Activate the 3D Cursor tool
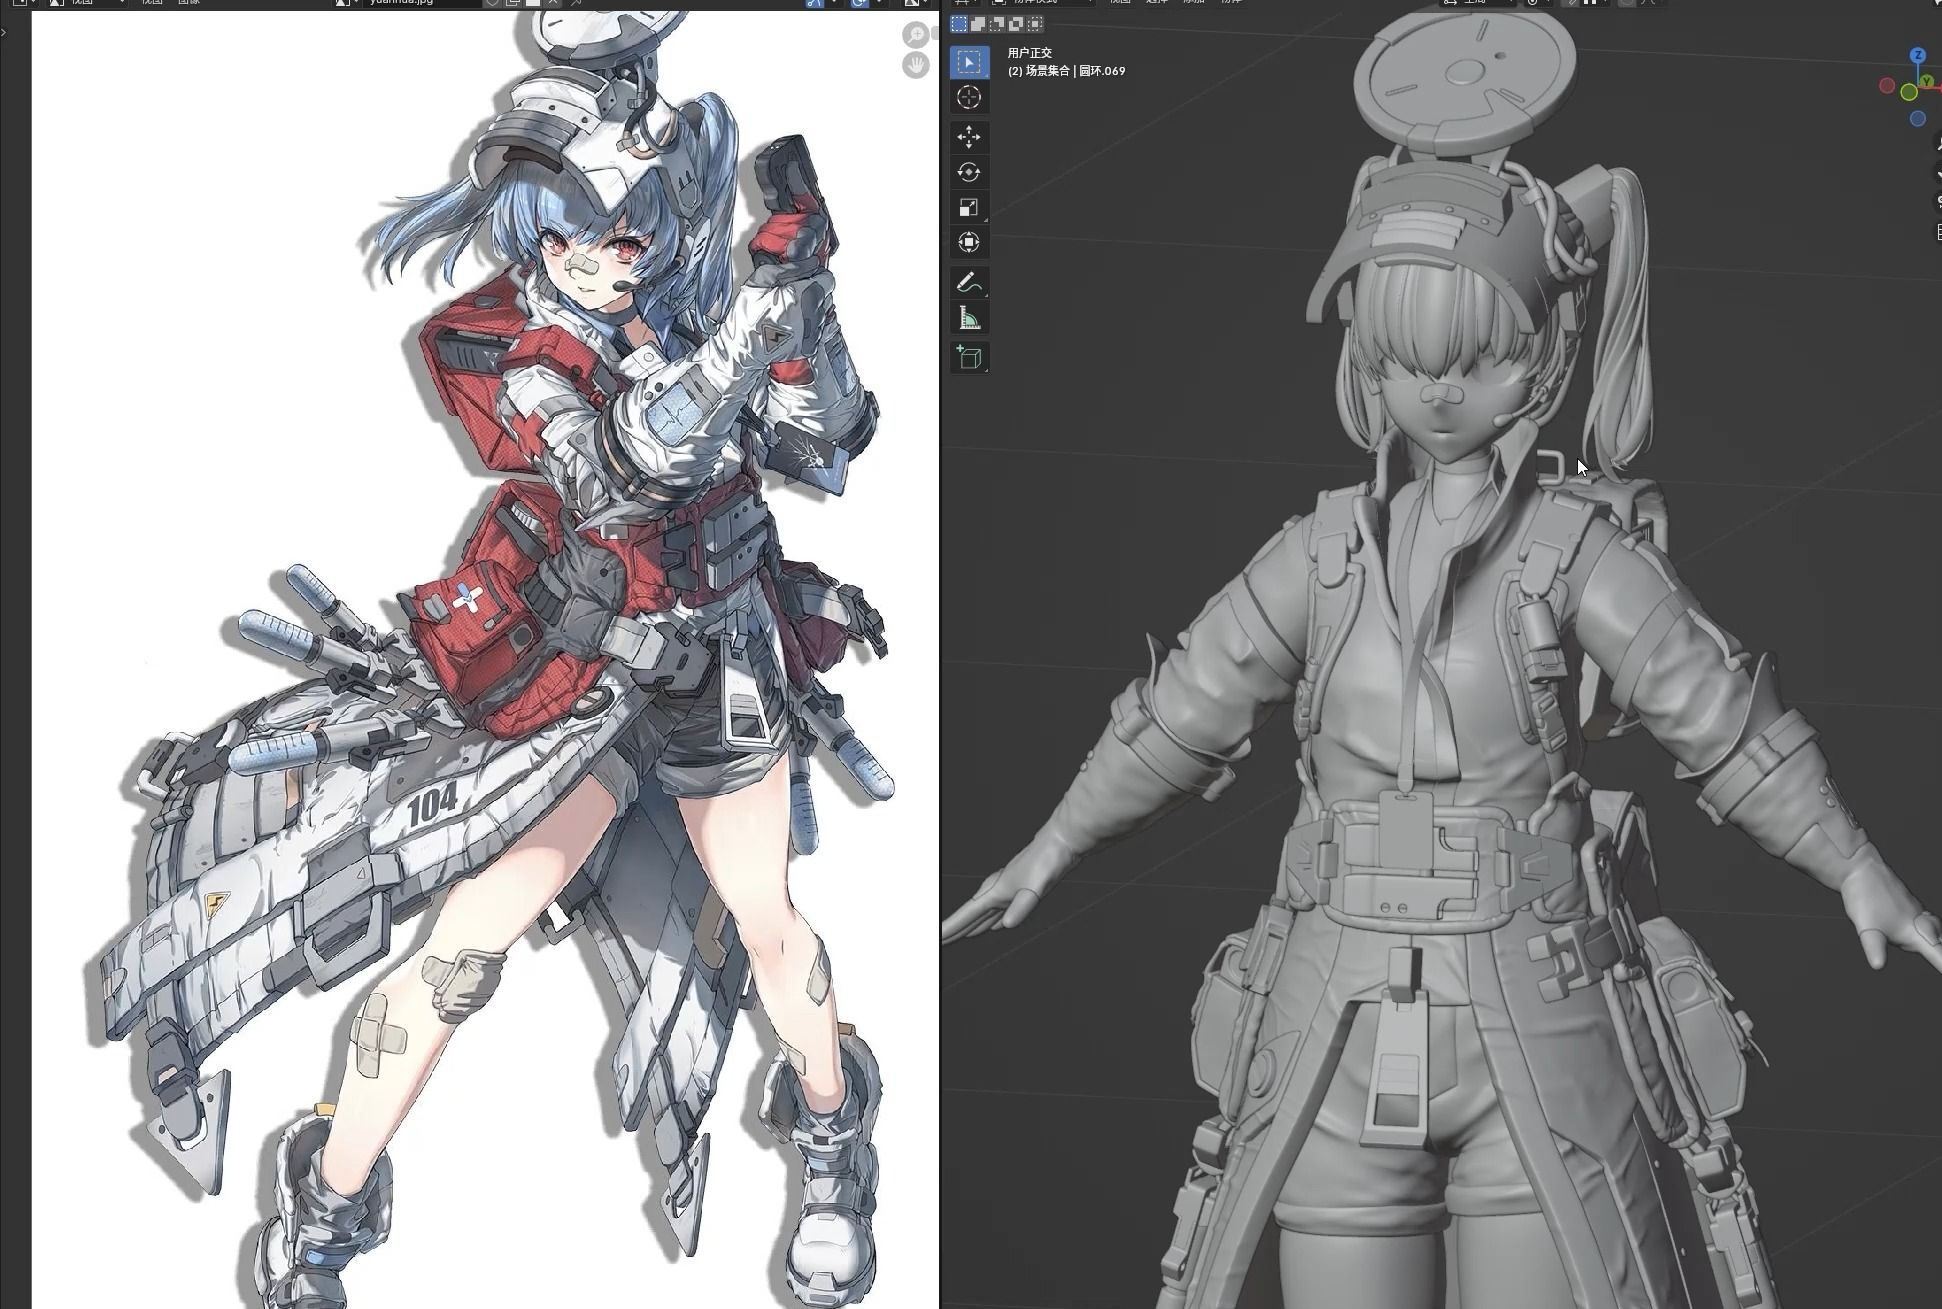 coord(968,97)
